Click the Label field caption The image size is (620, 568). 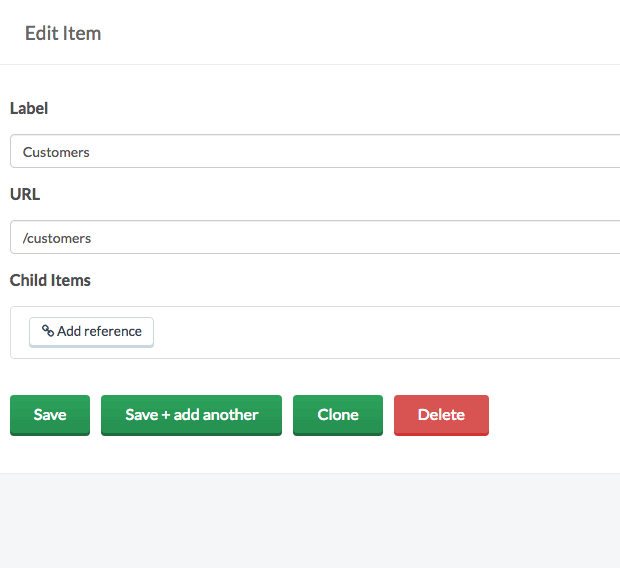tap(29, 108)
